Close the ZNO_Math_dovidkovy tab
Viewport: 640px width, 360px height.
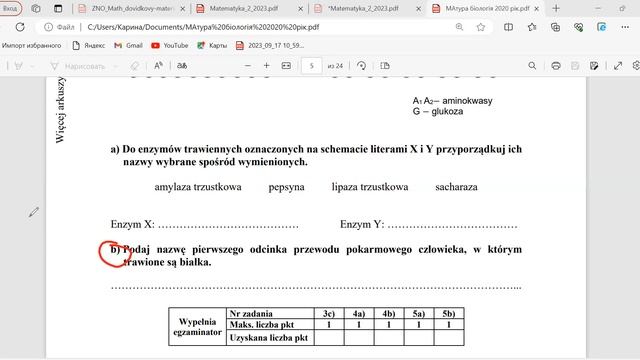[x=182, y=9]
